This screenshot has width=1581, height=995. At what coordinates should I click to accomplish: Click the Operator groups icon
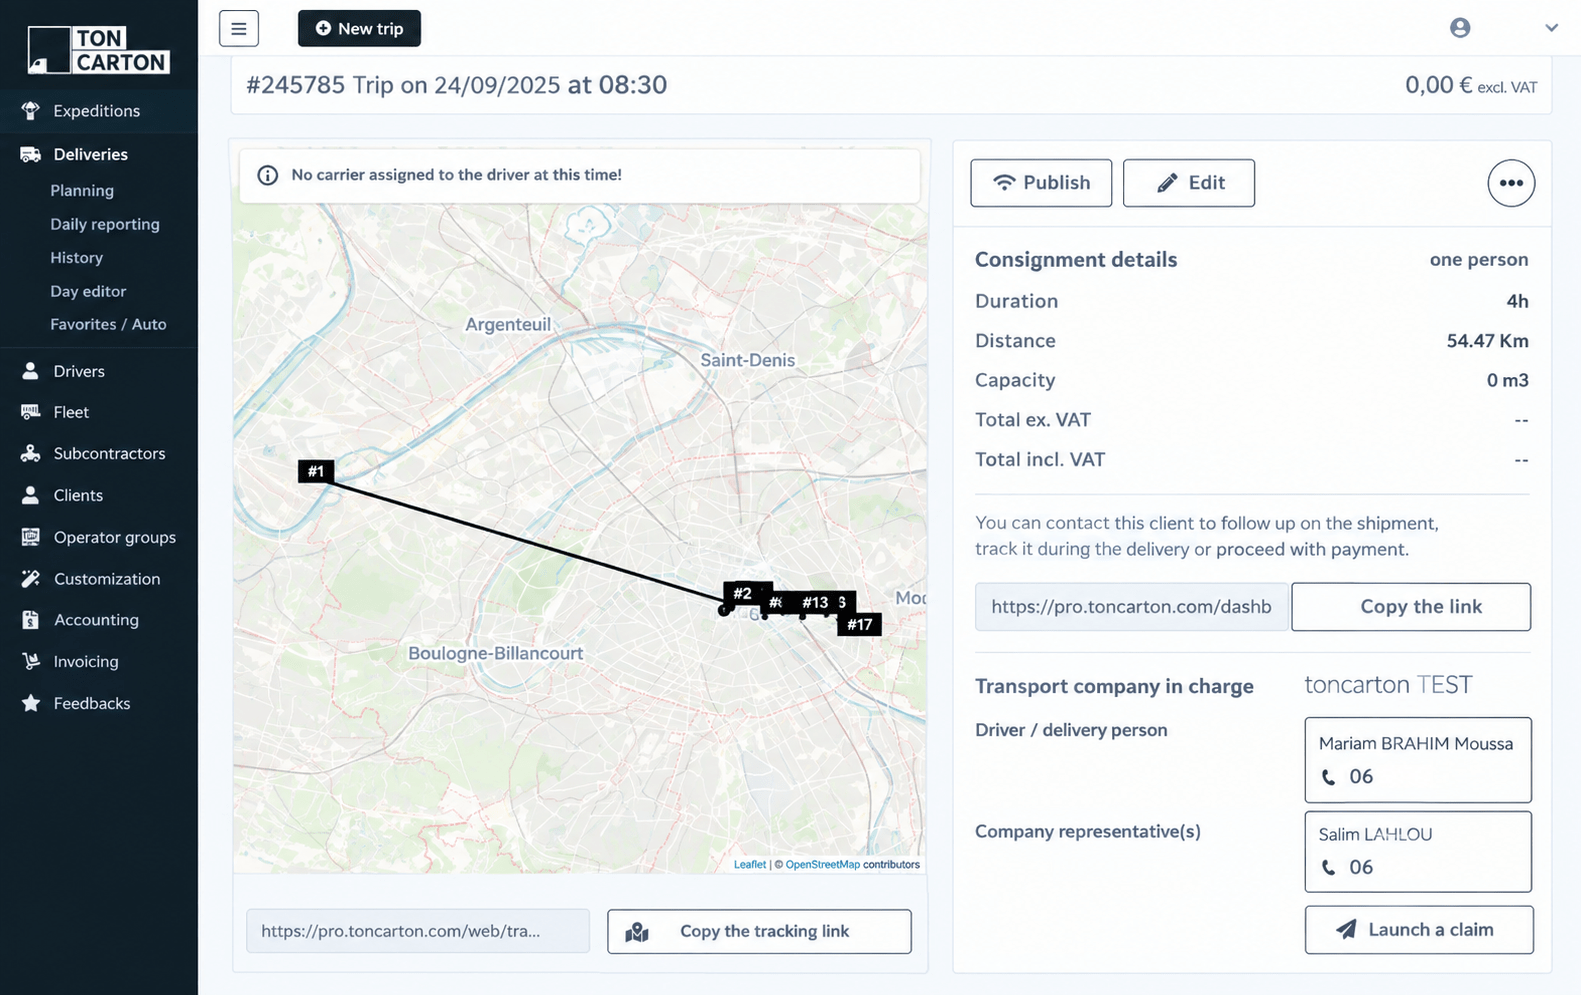coord(30,537)
